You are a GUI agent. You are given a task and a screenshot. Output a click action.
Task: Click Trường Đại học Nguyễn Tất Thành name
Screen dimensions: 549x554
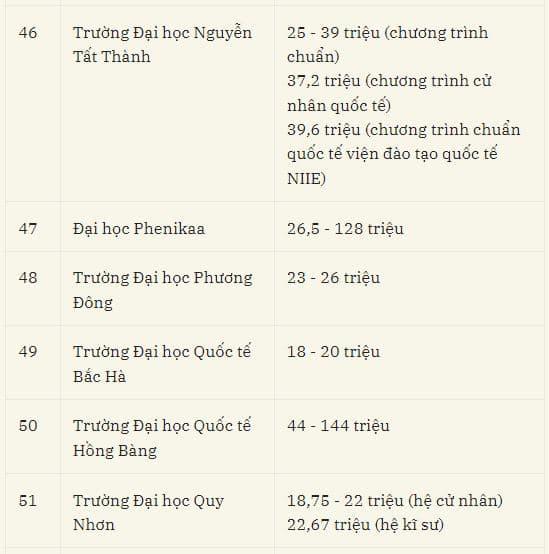click(x=163, y=45)
